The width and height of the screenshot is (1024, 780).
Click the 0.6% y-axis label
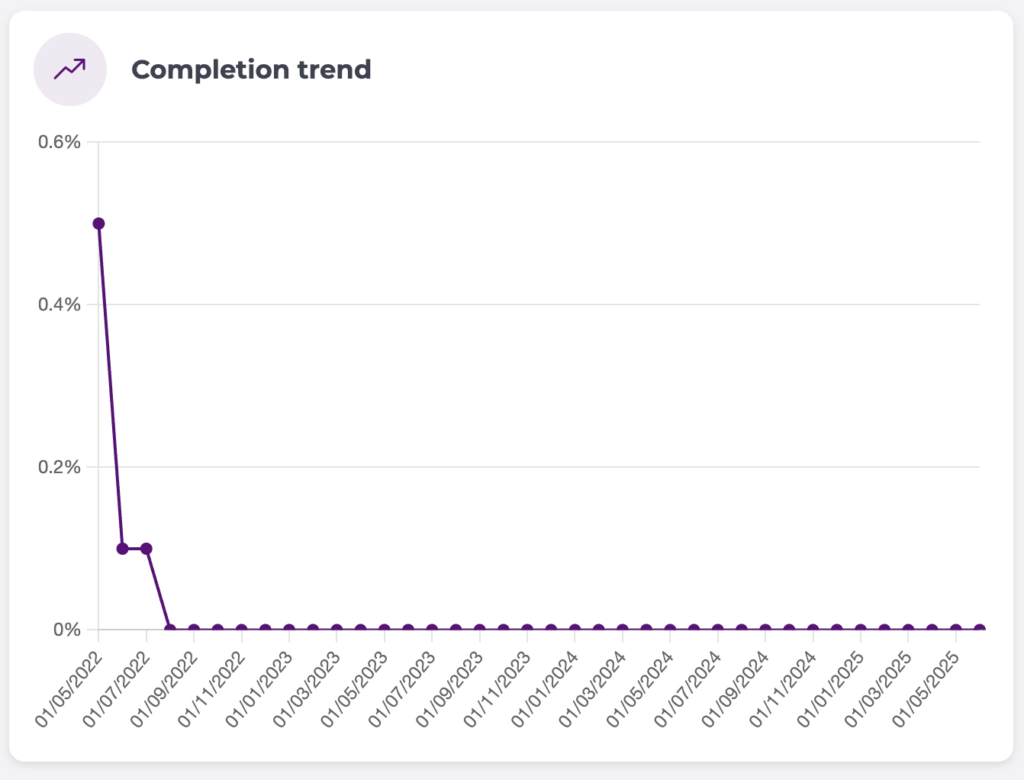click(59, 141)
